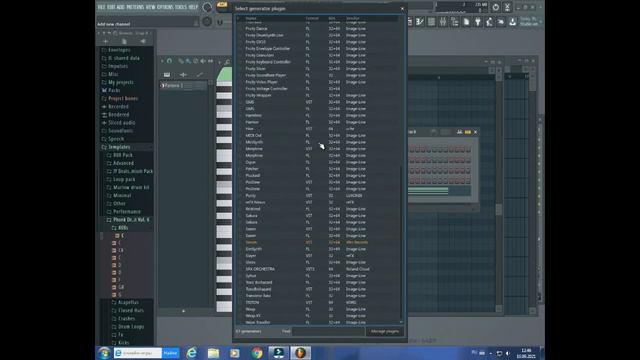Open Windows Start menu

click(x=104, y=353)
